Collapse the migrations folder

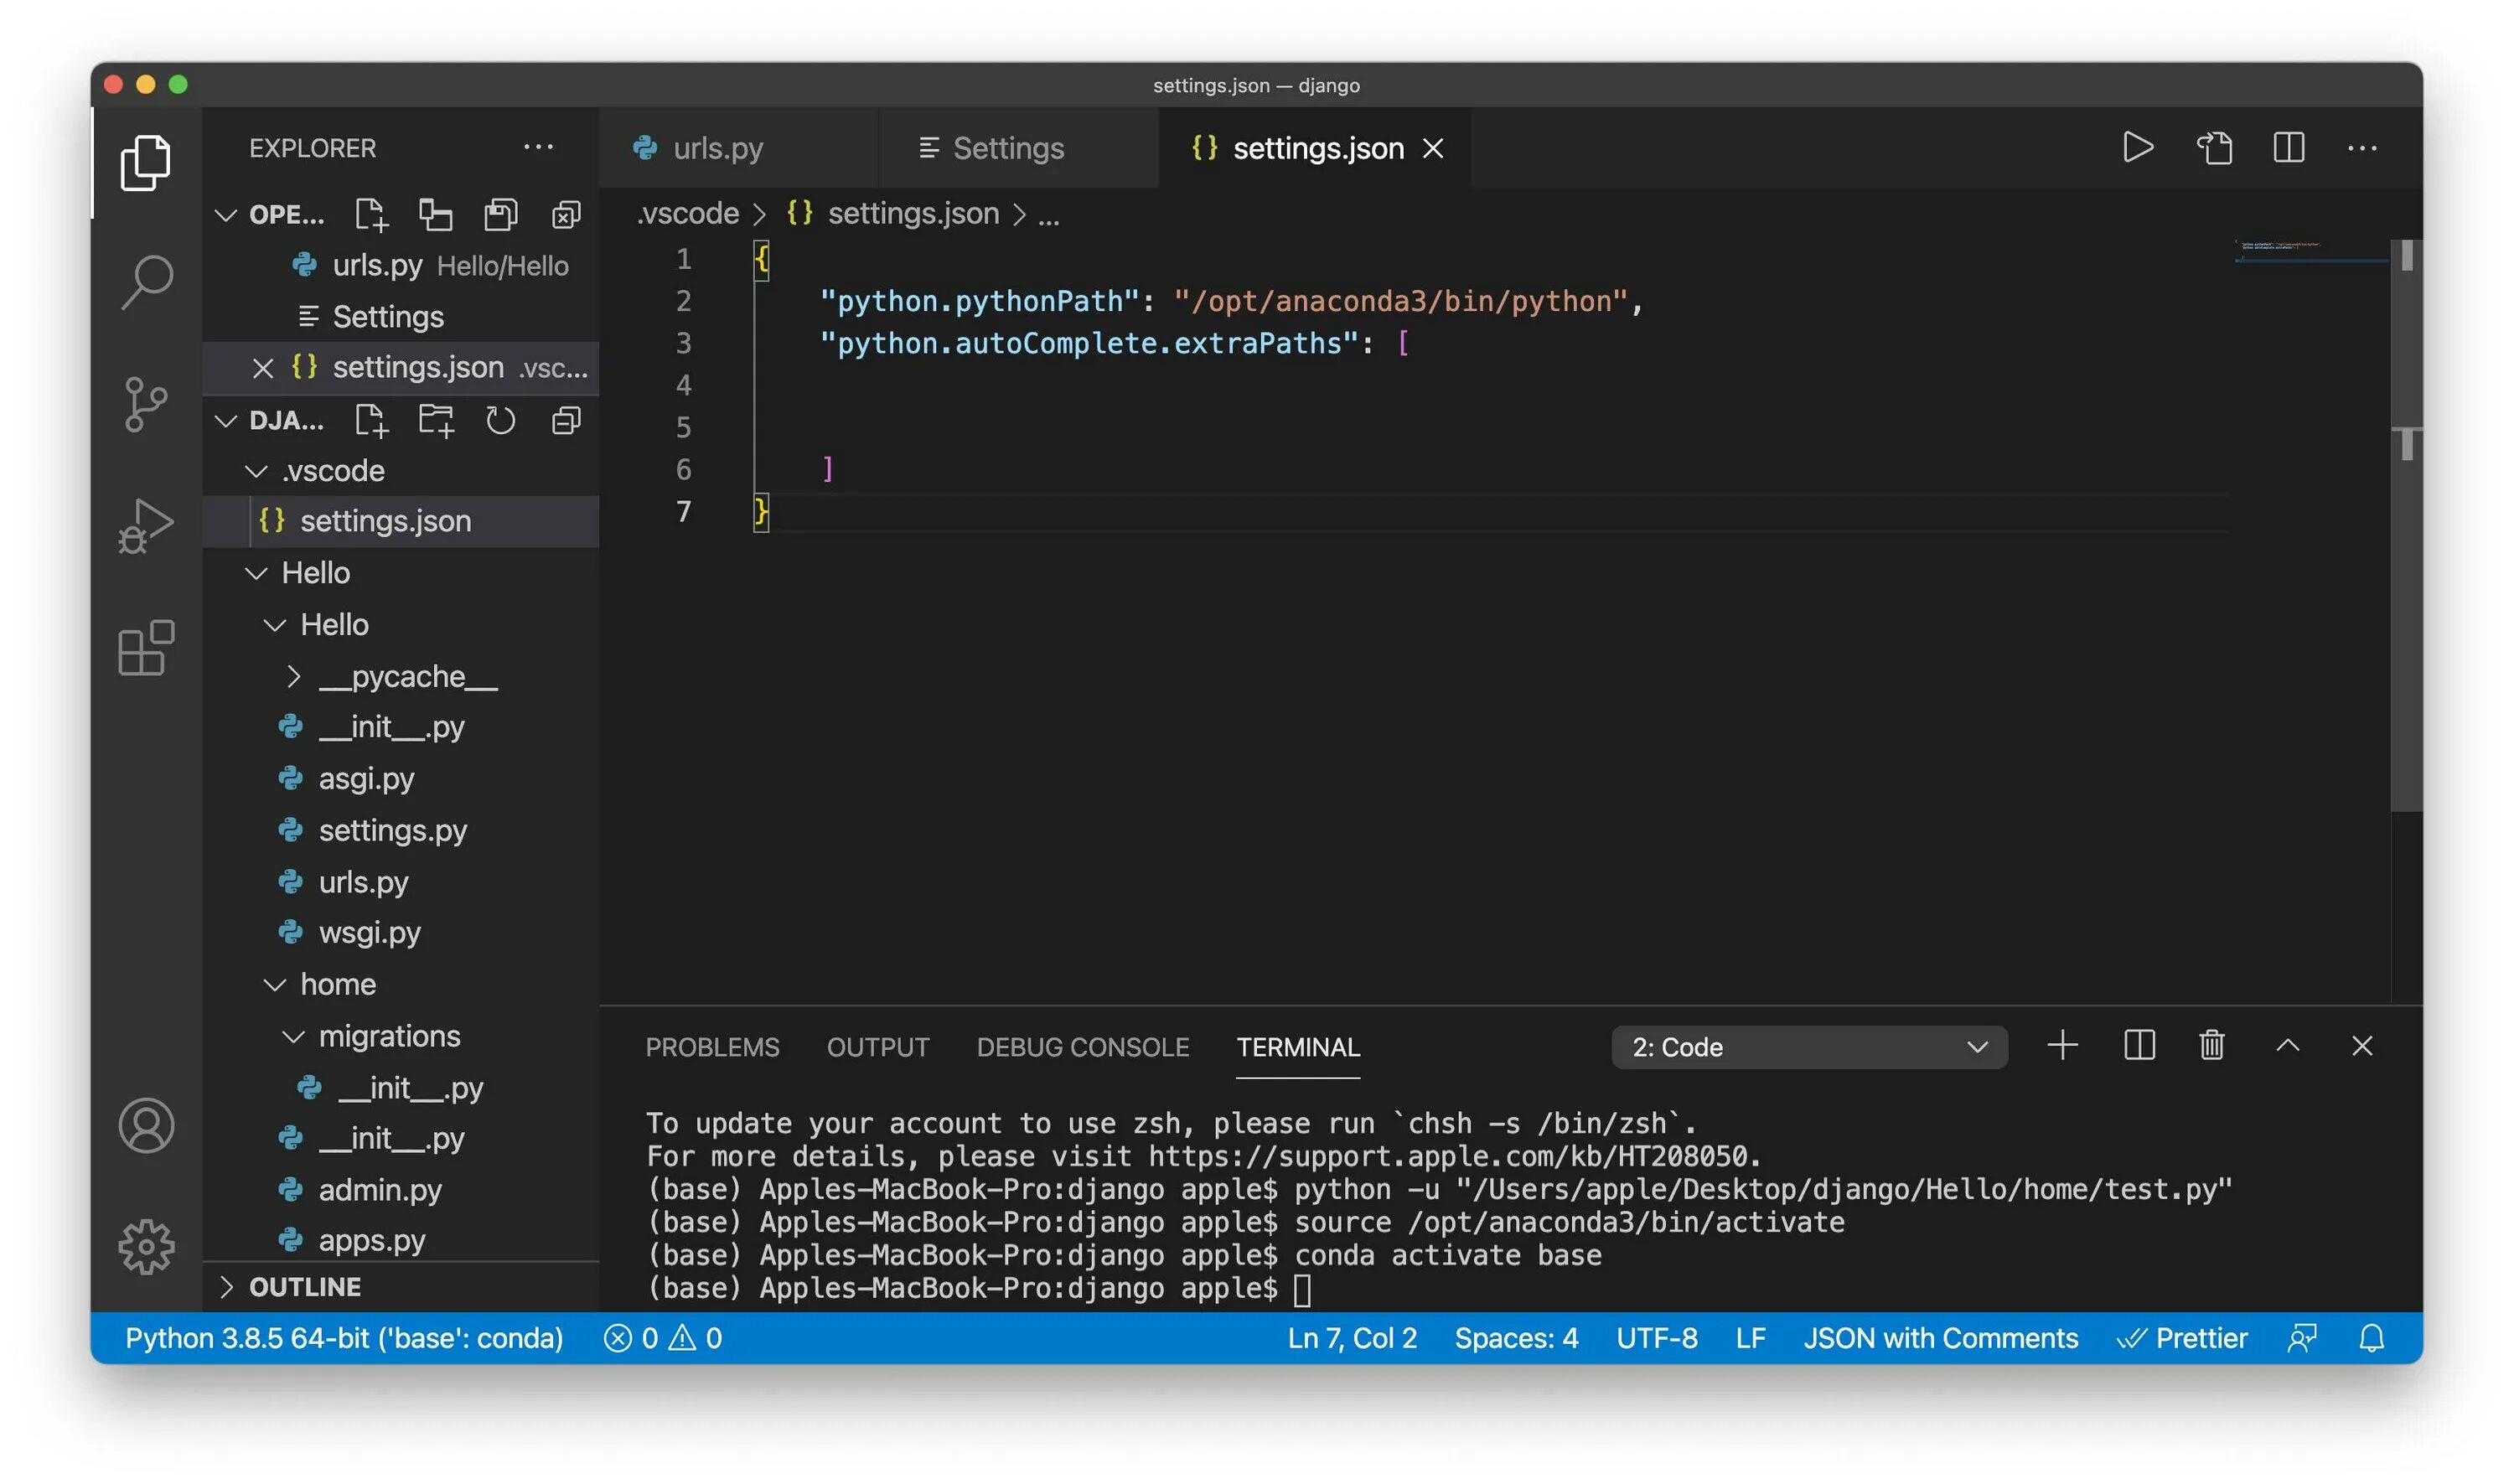(x=293, y=1037)
